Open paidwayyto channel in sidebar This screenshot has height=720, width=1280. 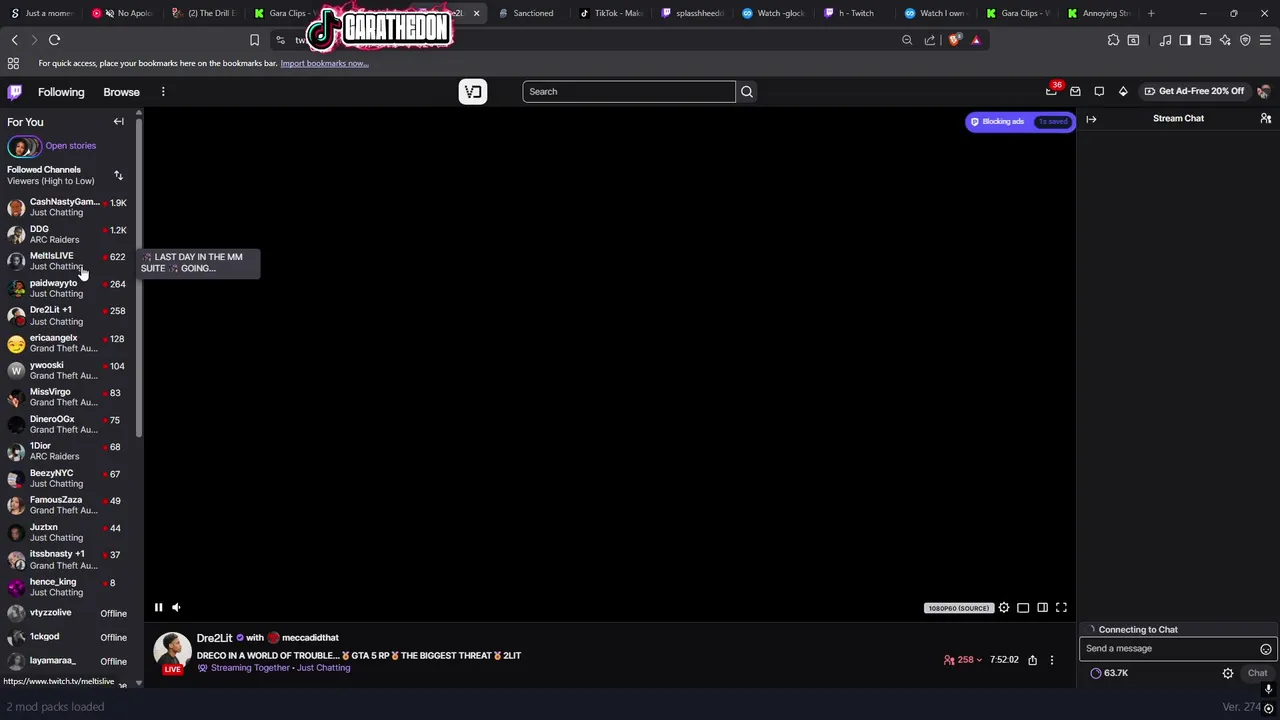click(x=68, y=288)
